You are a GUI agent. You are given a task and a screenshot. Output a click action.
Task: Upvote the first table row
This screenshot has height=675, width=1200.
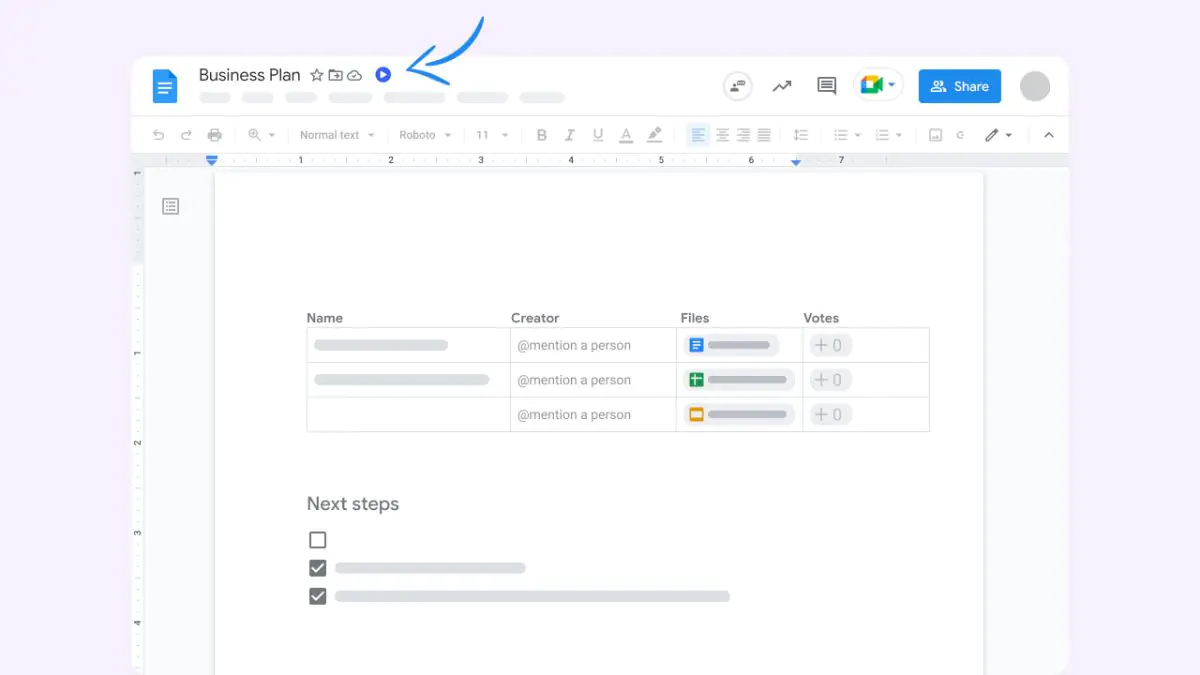(x=830, y=344)
